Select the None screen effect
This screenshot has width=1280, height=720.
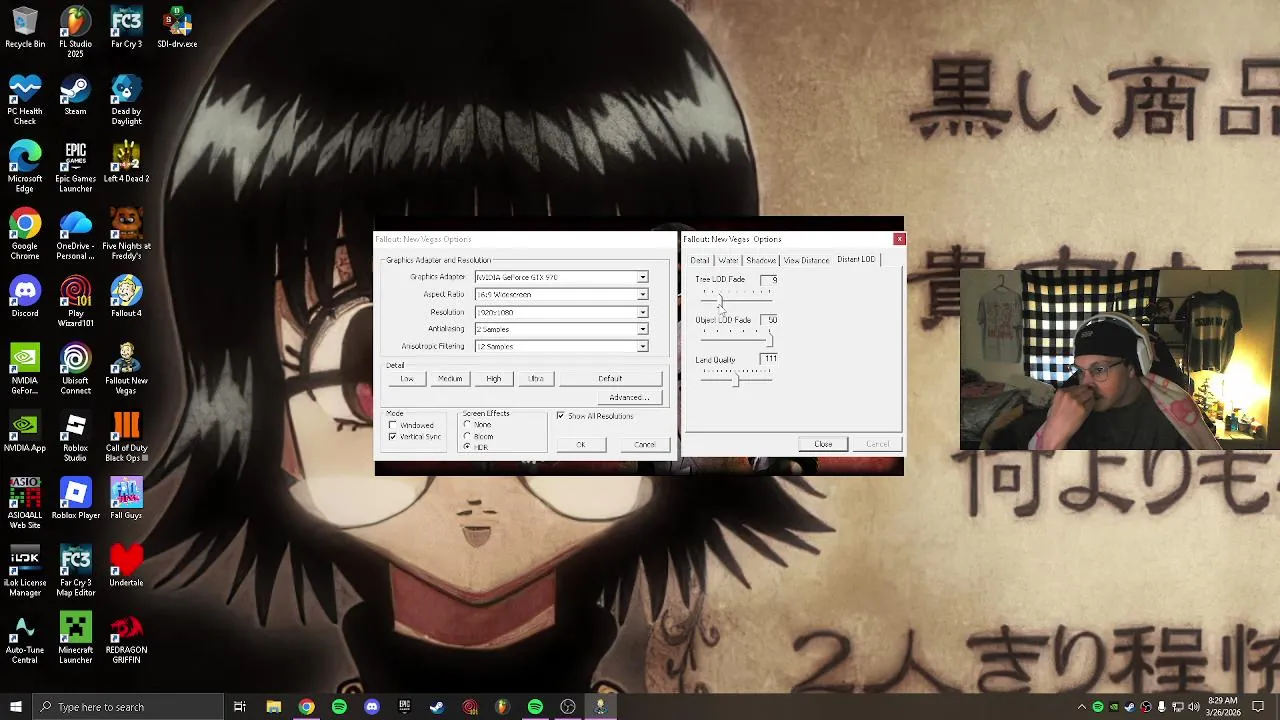pos(467,425)
